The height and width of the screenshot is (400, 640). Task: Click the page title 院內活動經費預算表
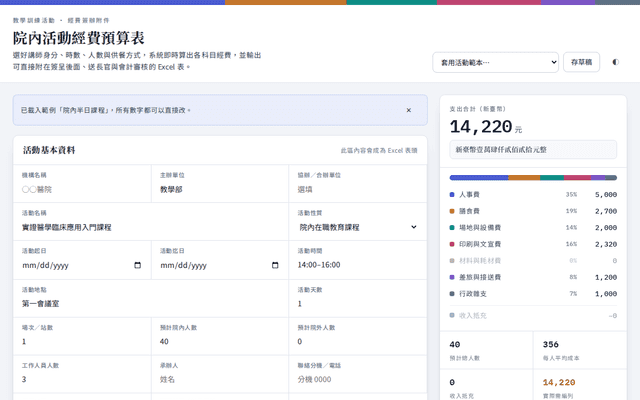(79, 38)
